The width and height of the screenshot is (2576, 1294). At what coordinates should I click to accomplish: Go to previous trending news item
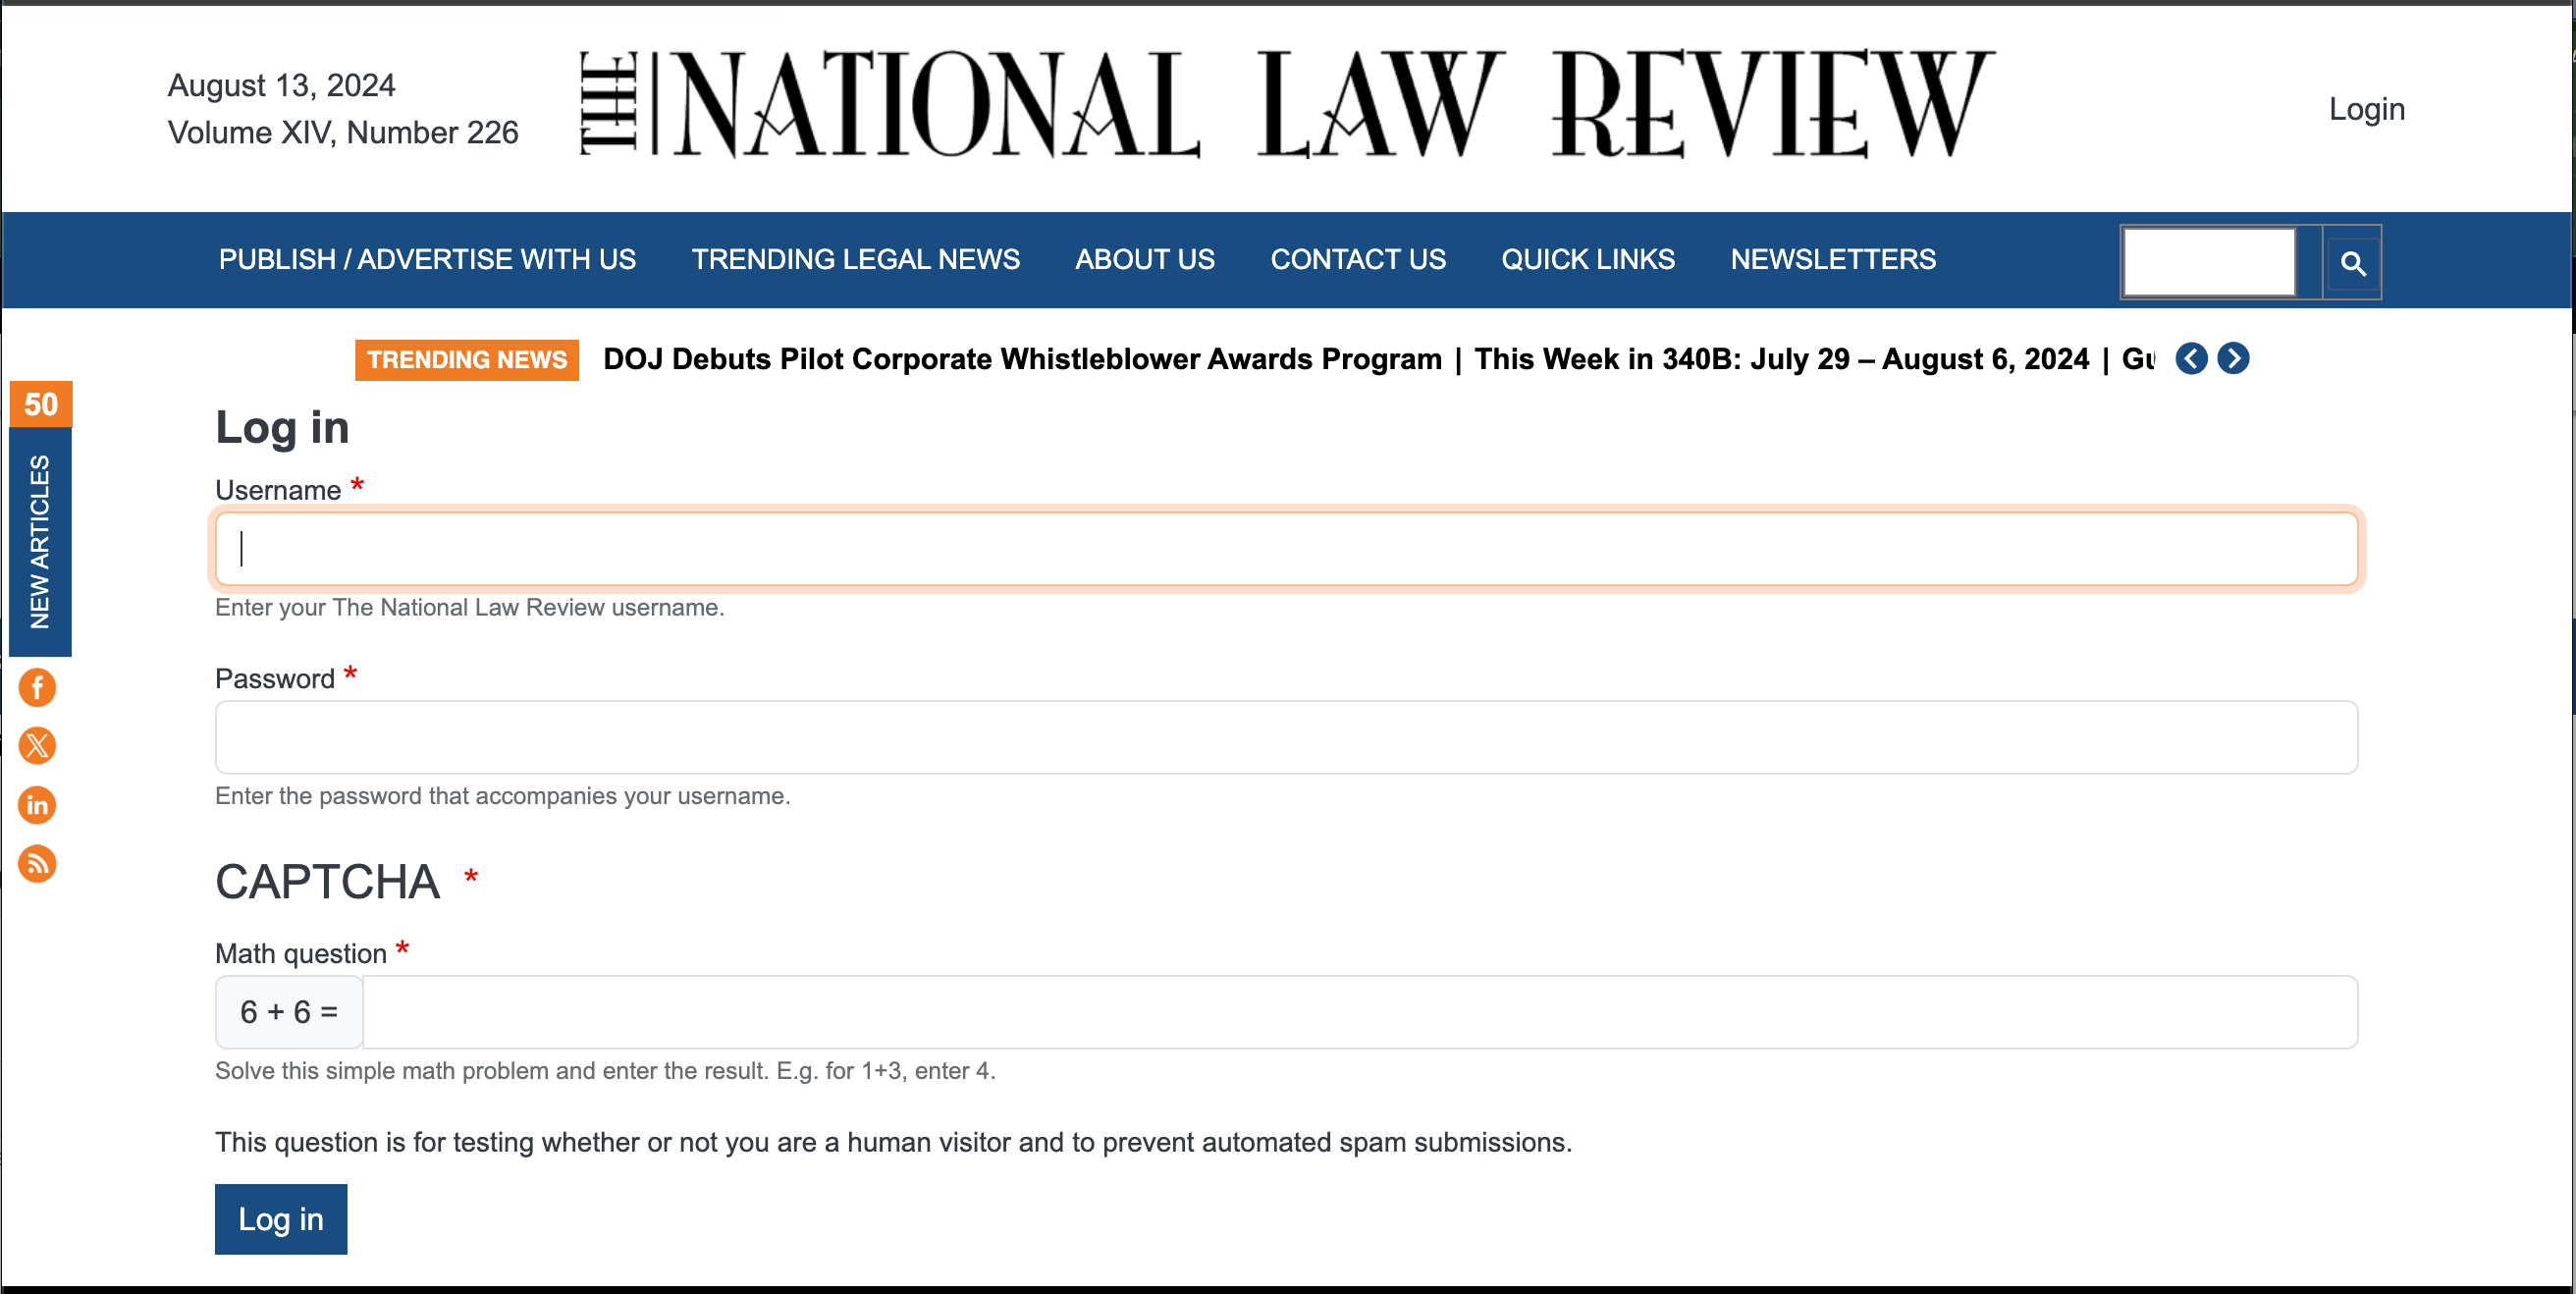[x=2191, y=359]
